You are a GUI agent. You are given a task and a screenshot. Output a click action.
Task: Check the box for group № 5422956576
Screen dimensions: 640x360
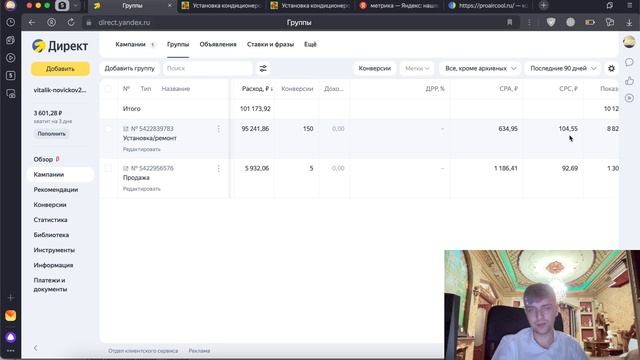(108, 169)
